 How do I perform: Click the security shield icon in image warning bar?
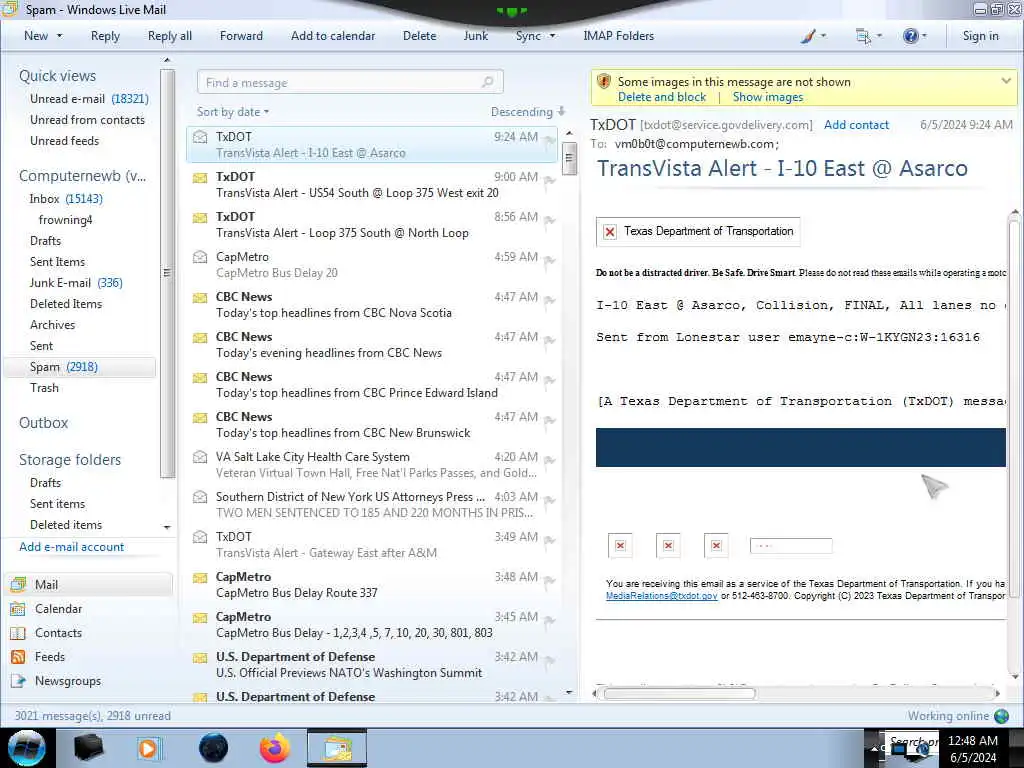(x=604, y=82)
